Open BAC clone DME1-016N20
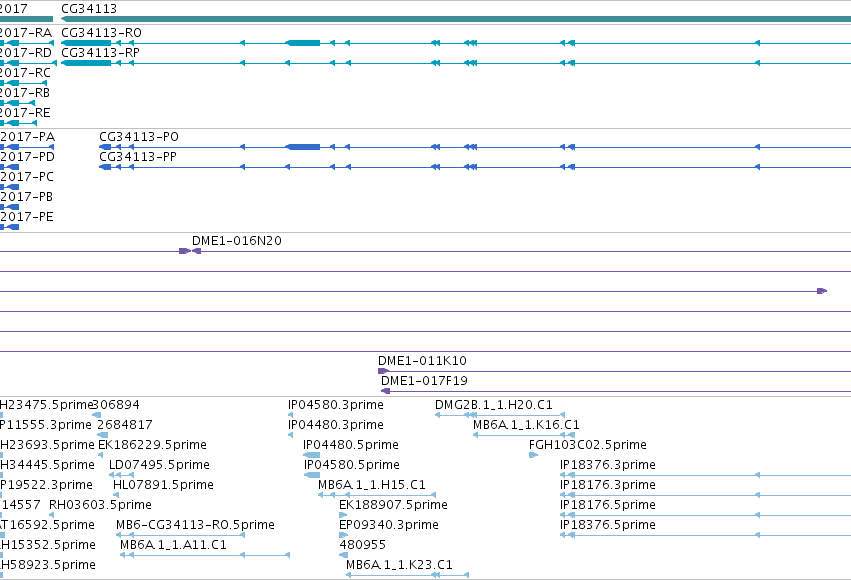 [x=237, y=241]
